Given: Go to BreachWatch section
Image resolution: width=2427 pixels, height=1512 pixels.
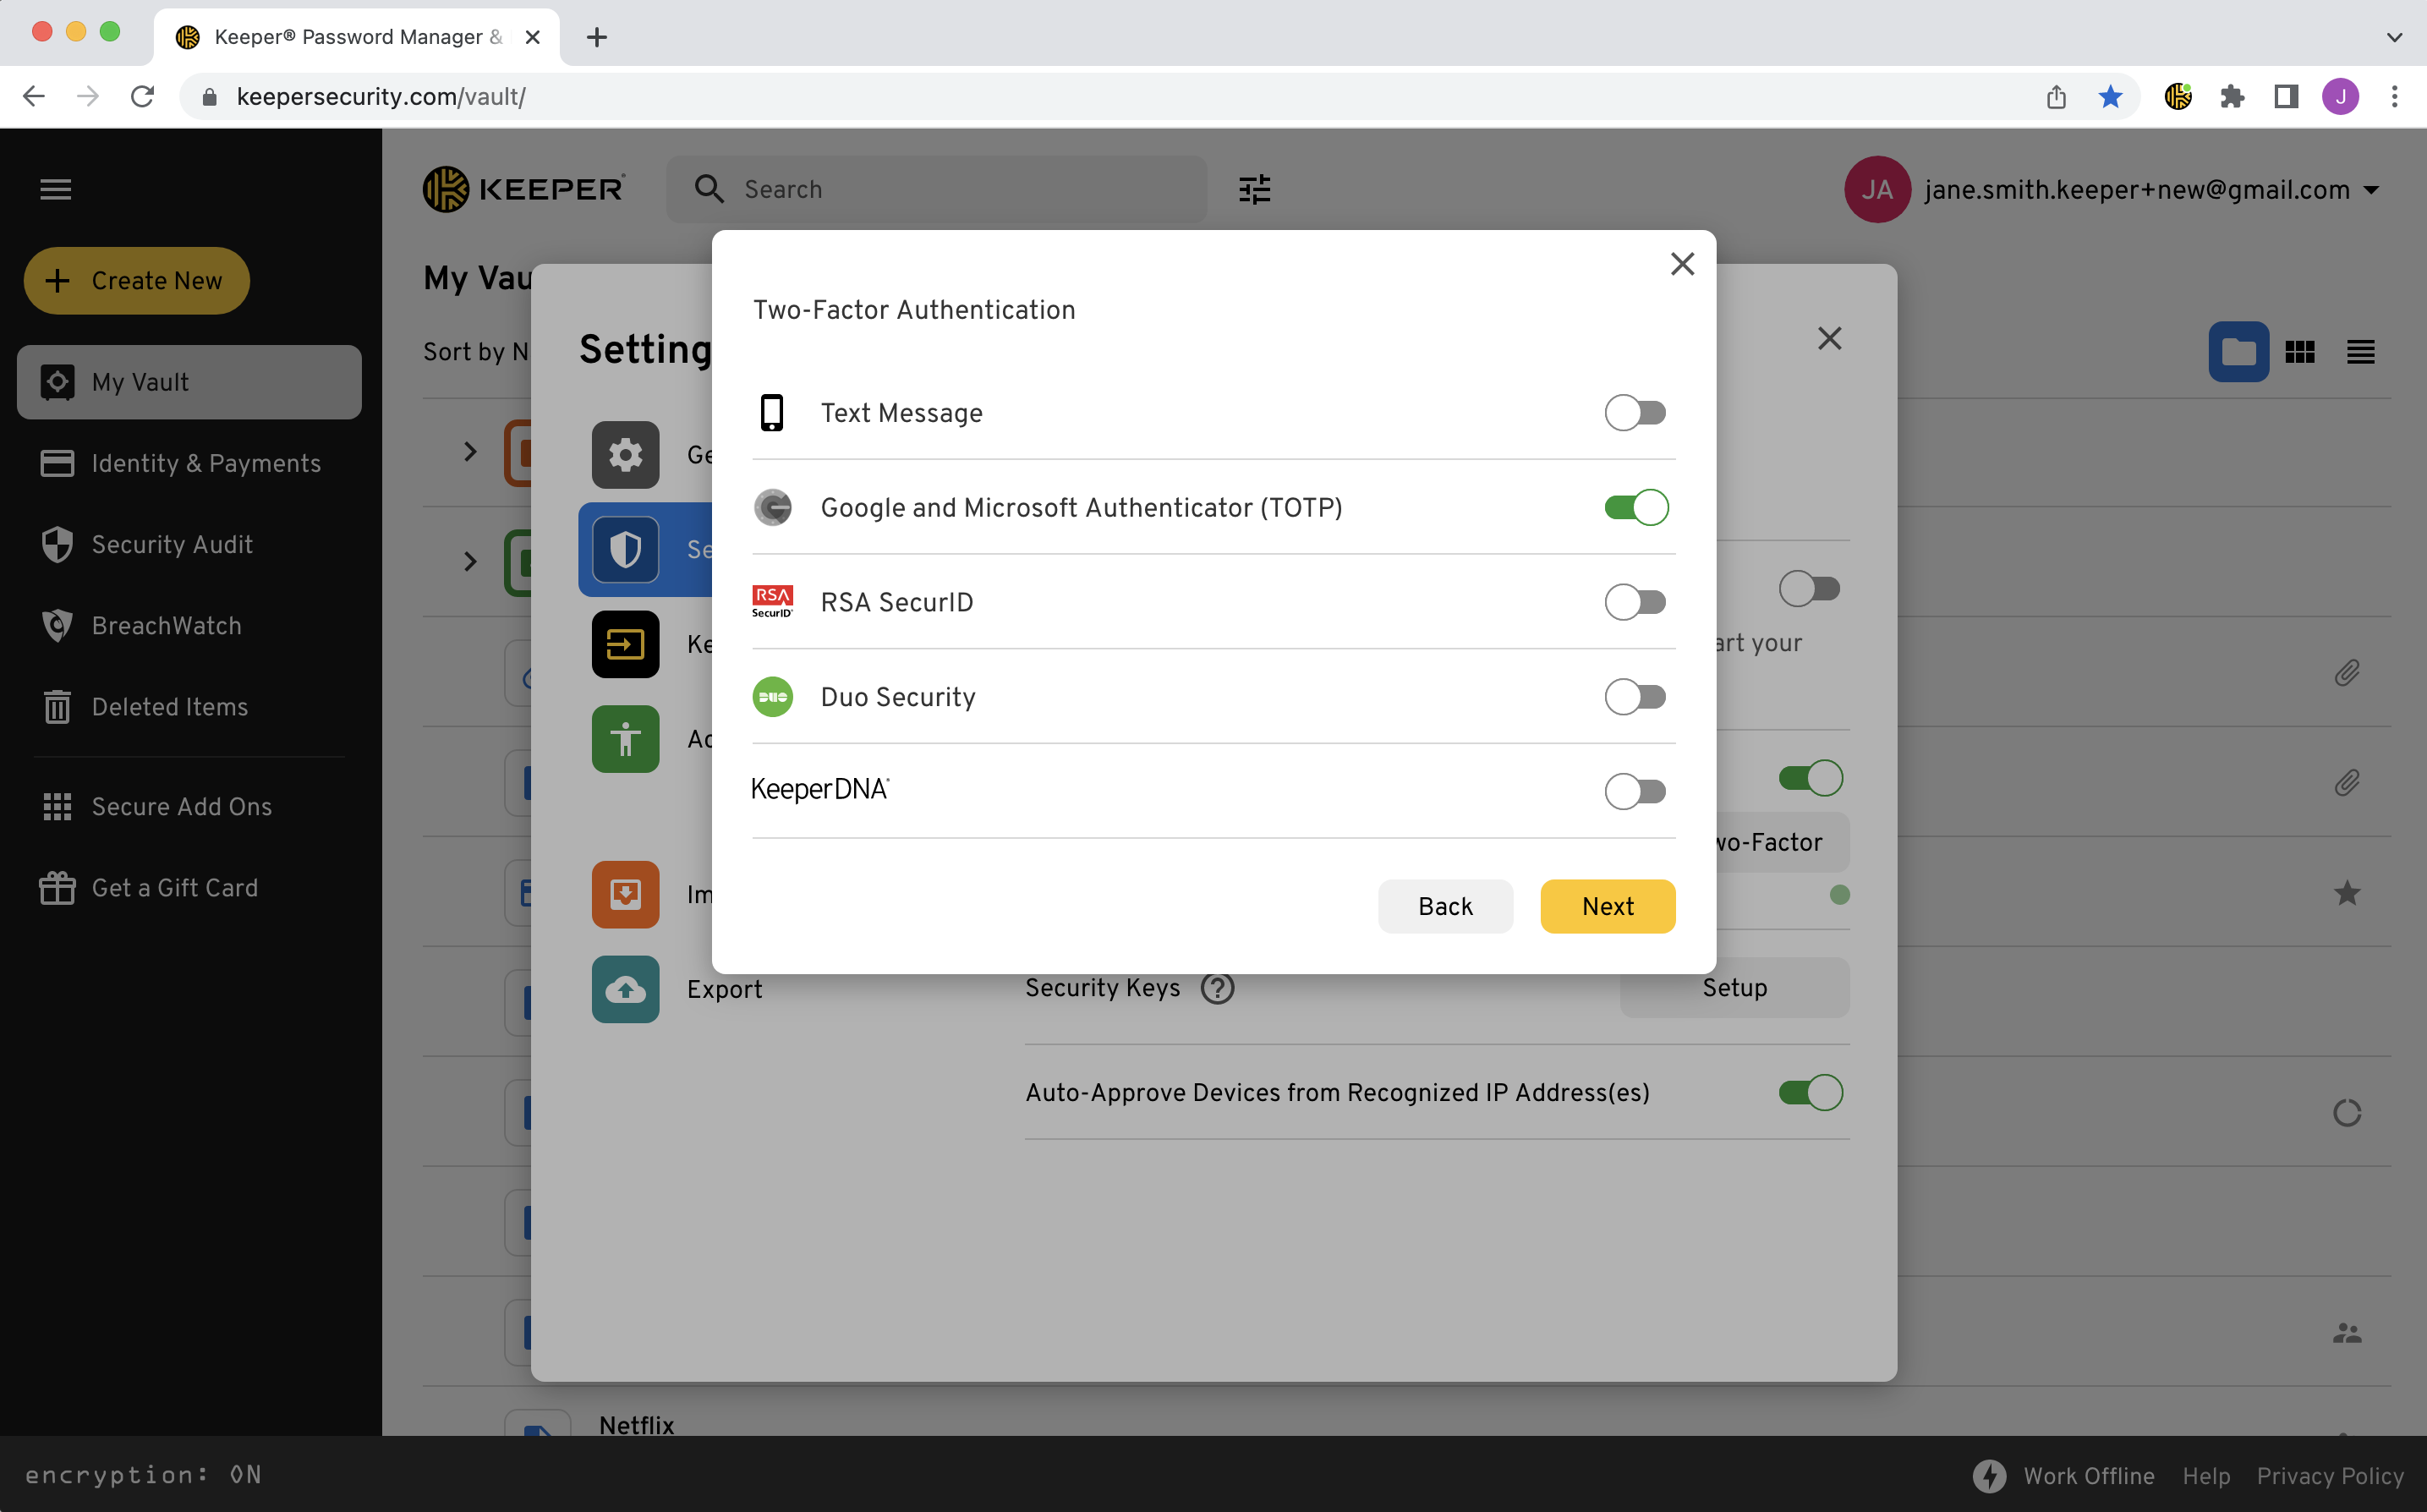Looking at the screenshot, I should click(166, 625).
